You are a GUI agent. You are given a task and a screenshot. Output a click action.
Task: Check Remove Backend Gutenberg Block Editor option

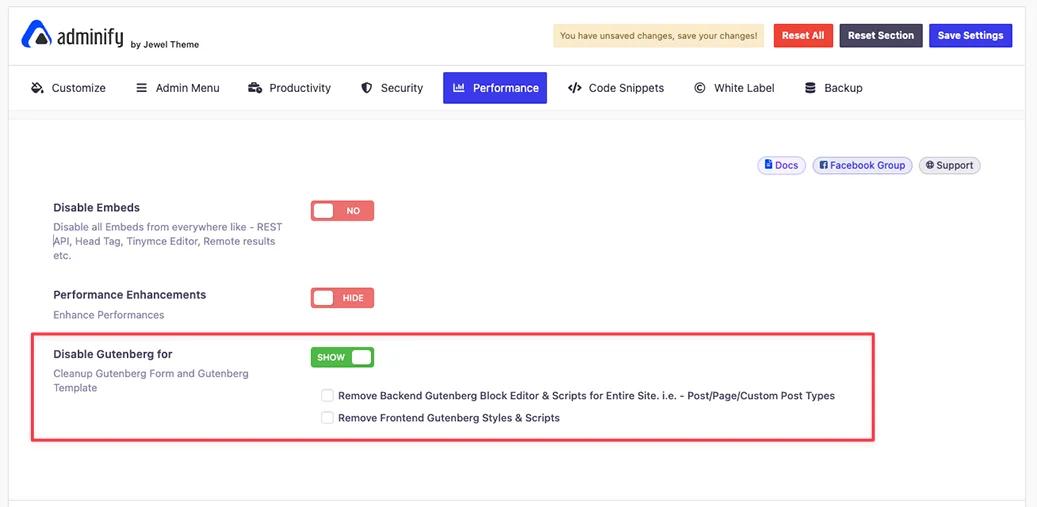327,396
